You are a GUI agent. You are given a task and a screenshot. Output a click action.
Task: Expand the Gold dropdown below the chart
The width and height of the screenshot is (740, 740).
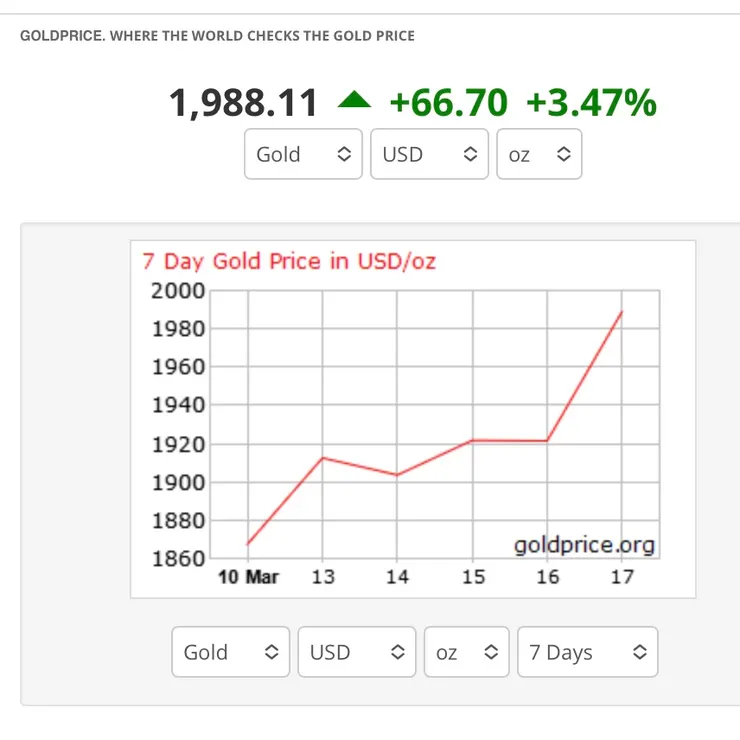pos(230,652)
